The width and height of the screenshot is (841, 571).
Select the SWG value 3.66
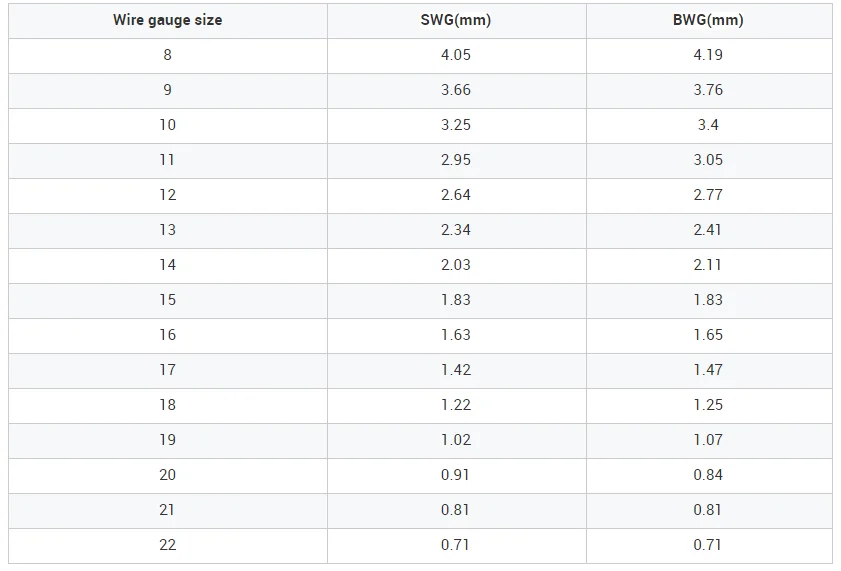pos(455,90)
